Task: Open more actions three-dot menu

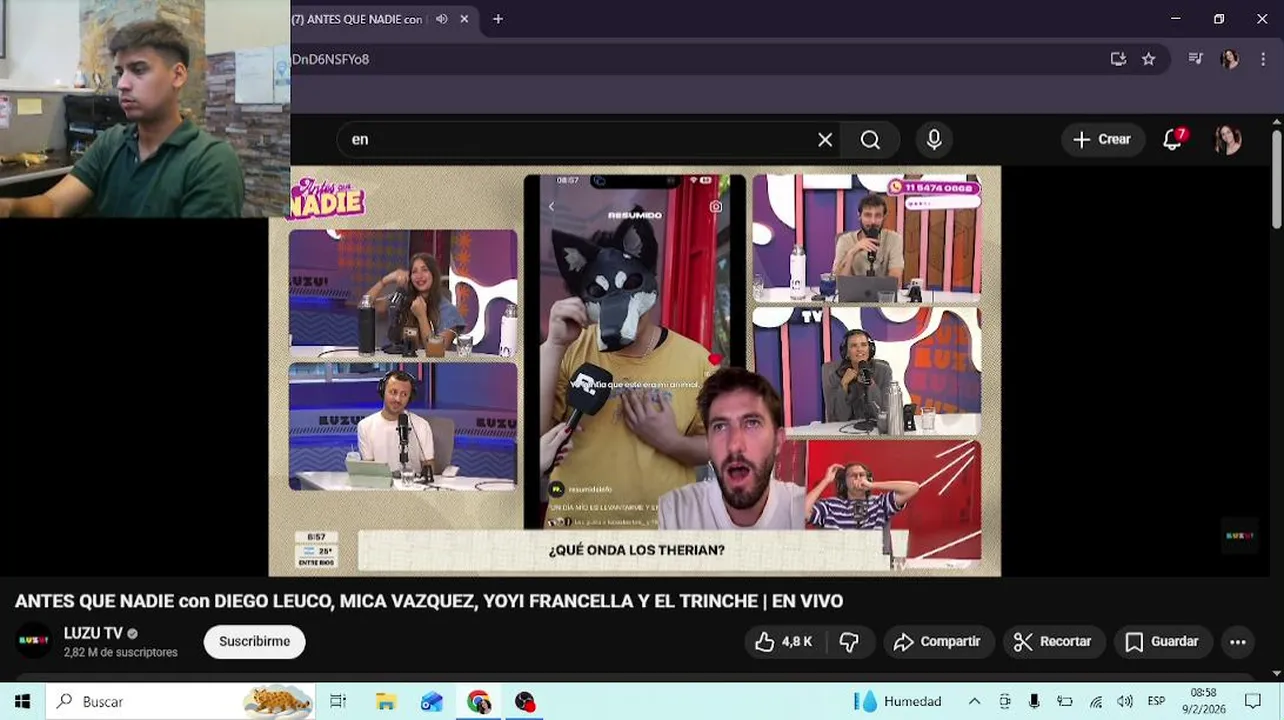Action: (1238, 642)
